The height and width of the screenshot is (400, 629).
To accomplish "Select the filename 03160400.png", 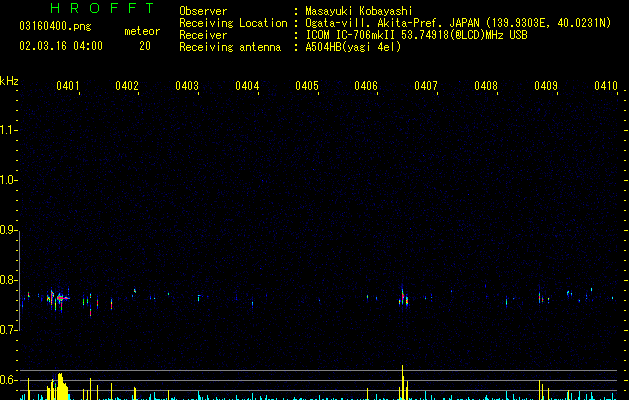I will [x=55, y=26].
